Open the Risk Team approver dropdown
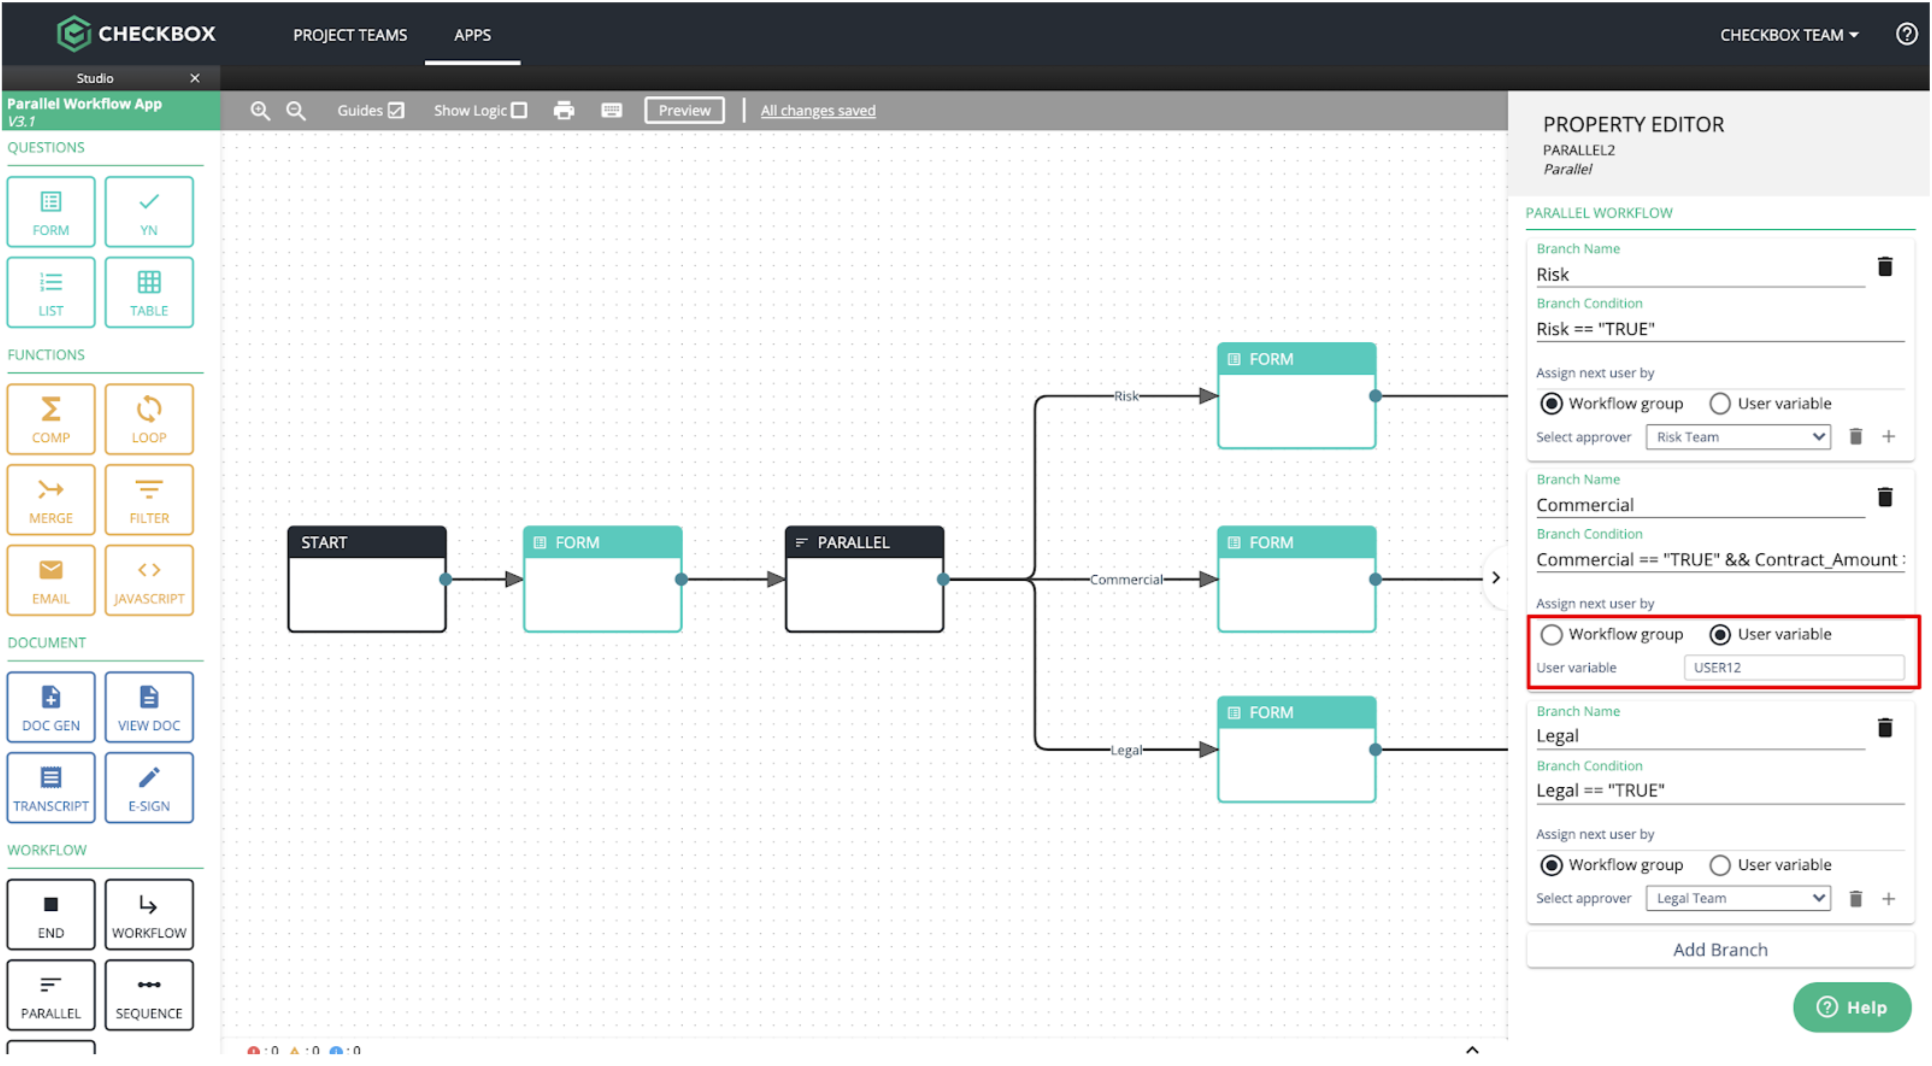This screenshot has height=1066, width=1932. (x=1738, y=437)
